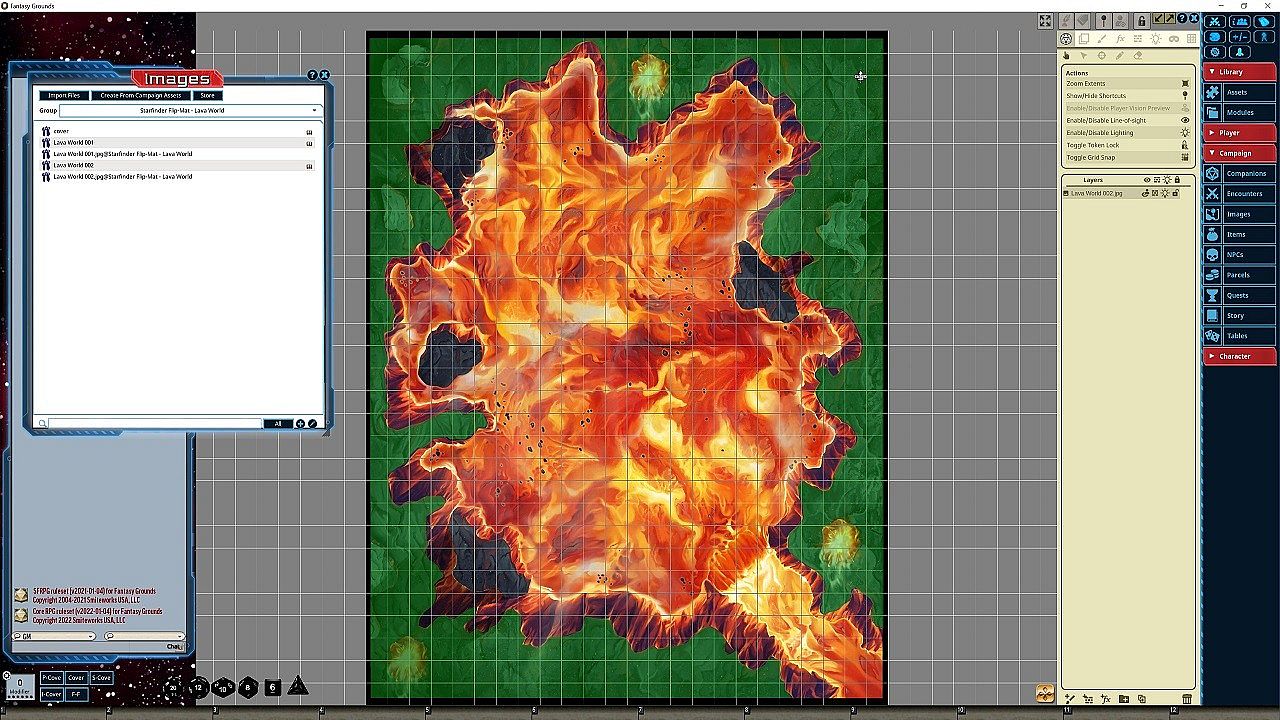Screen dimensions: 1280x720
Task: Toggle lock on Lava World 002.jpg layer
Action: pos(1175,193)
